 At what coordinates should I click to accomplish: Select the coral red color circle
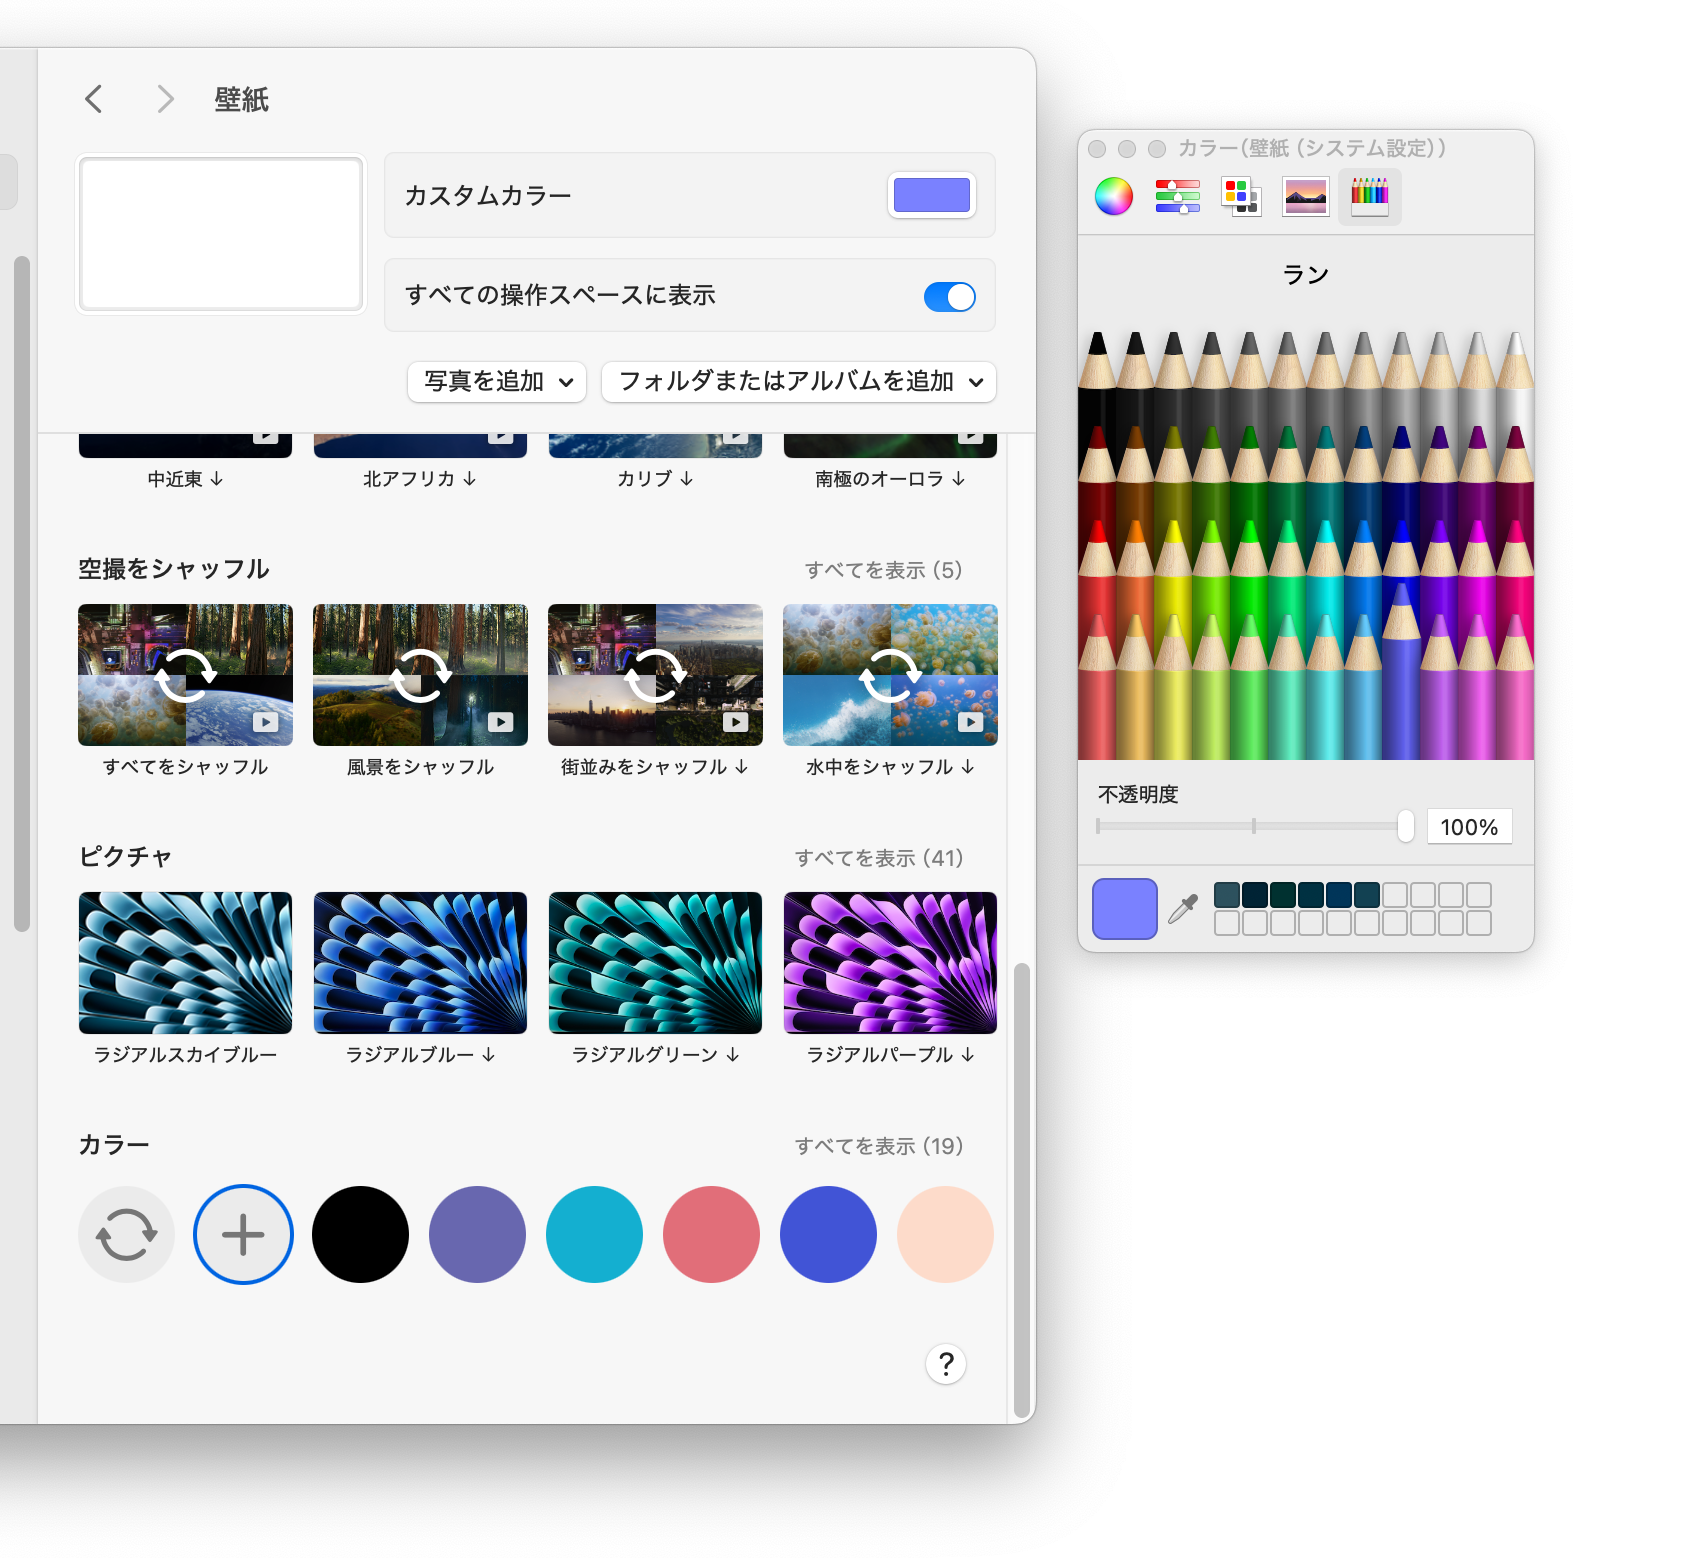(711, 1235)
